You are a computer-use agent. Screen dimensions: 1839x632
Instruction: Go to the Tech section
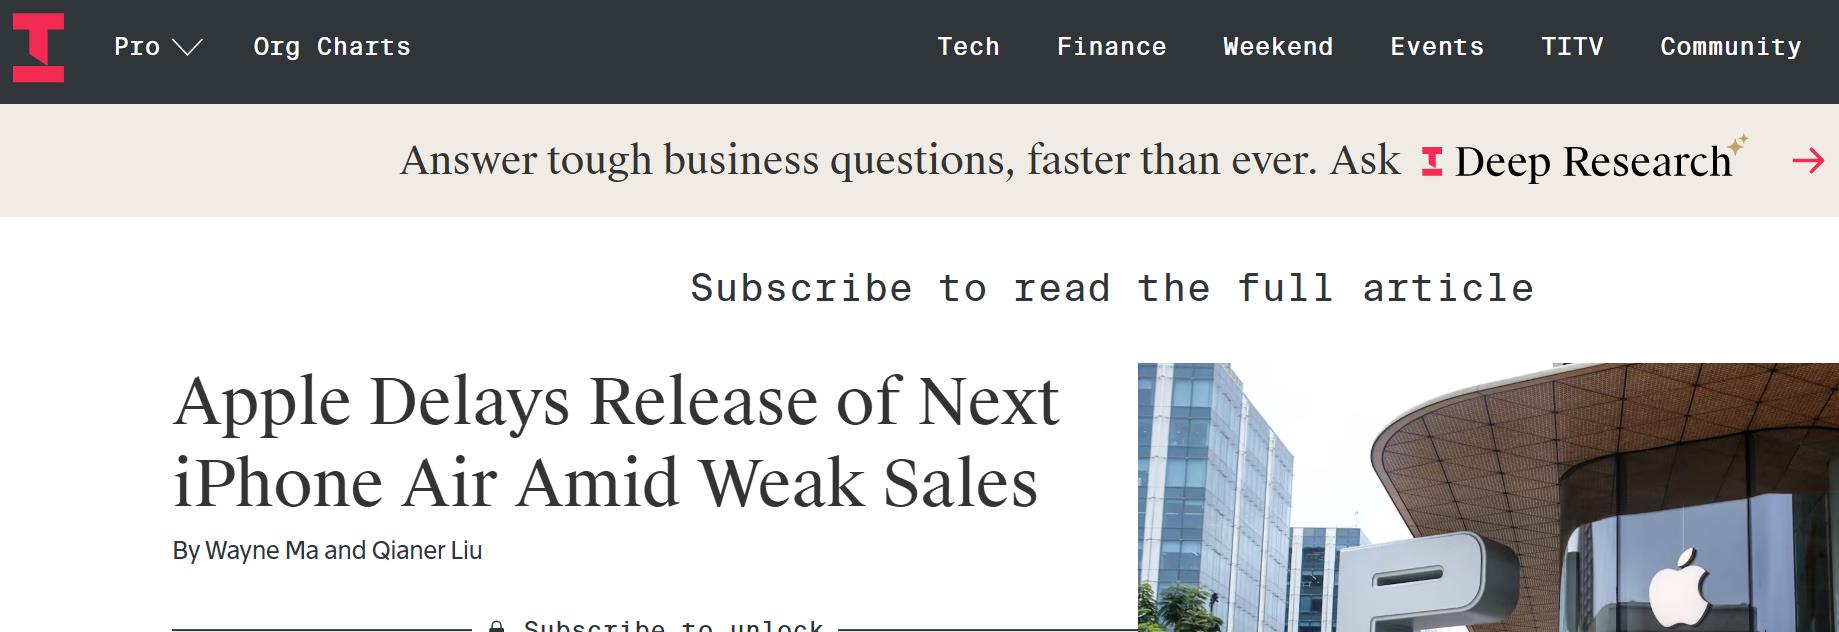pos(968,47)
